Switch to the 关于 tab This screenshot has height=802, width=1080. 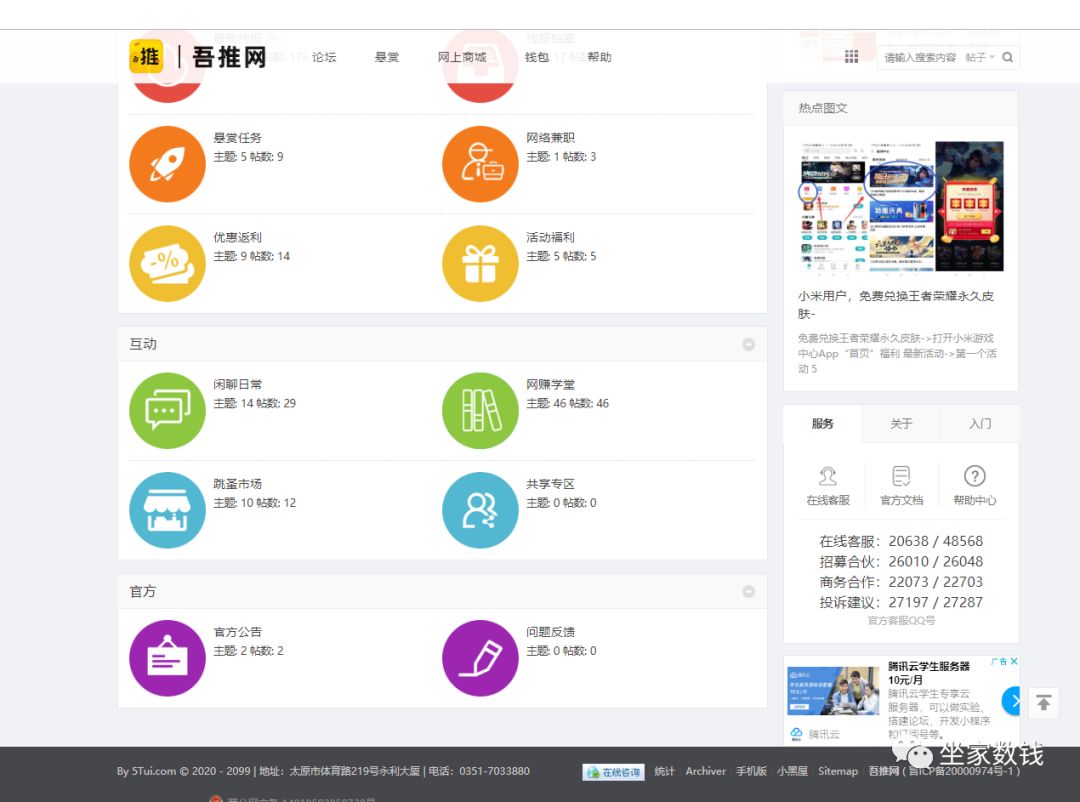[901, 424]
